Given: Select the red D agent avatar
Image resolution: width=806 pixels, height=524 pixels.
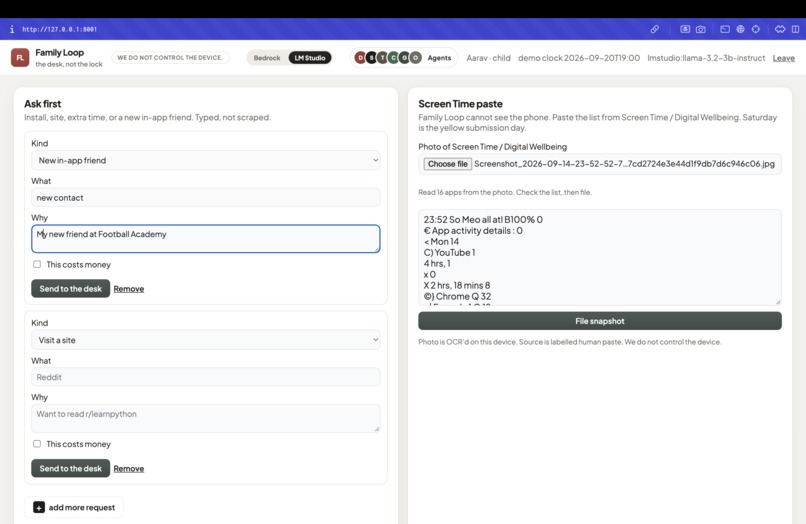Looking at the screenshot, I should tap(360, 58).
